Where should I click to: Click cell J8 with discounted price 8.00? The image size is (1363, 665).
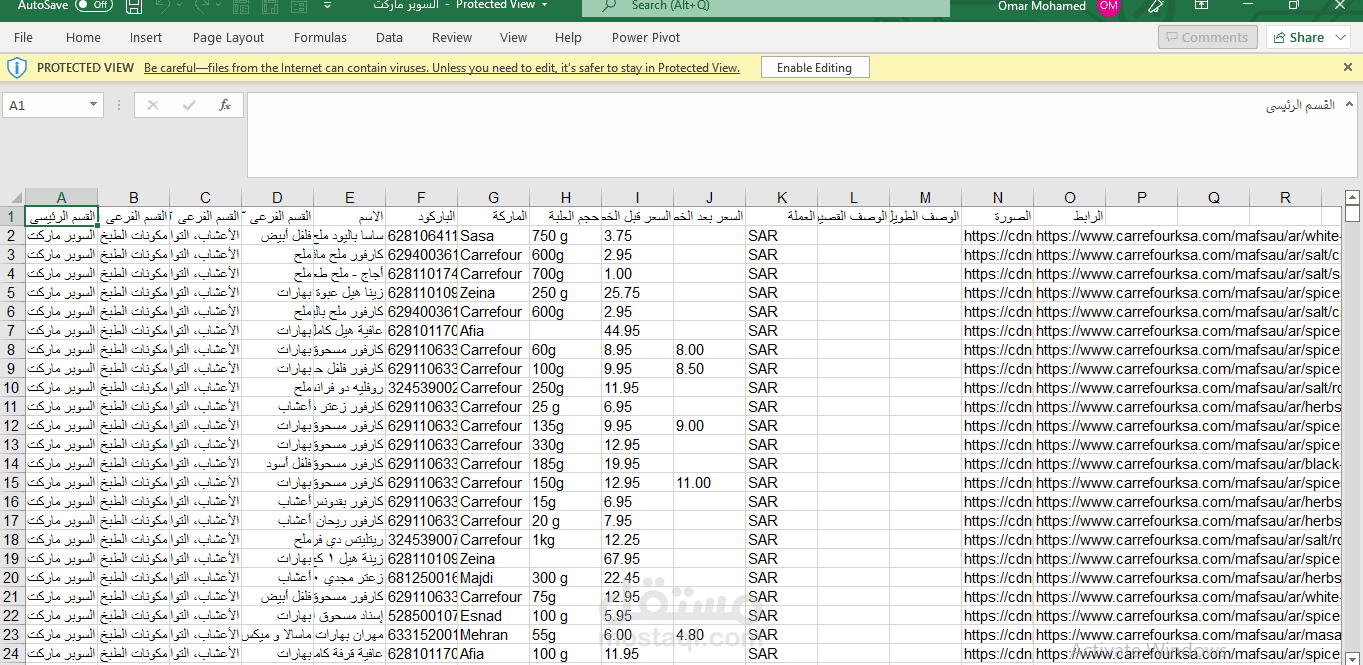(709, 350)
